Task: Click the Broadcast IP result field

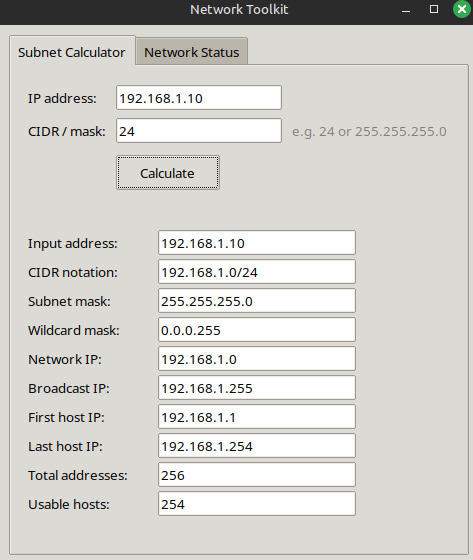Action: pyautogui.click(x=257, y=388)
